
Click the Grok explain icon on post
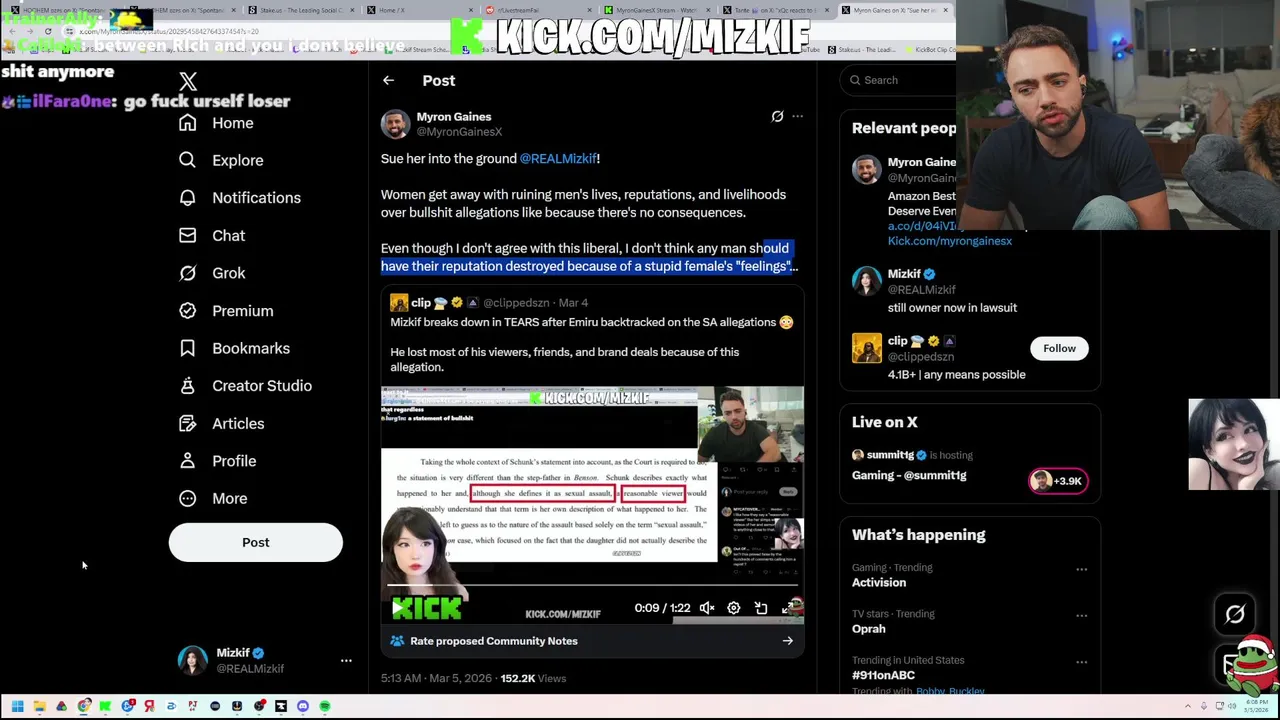click(777, 117)
